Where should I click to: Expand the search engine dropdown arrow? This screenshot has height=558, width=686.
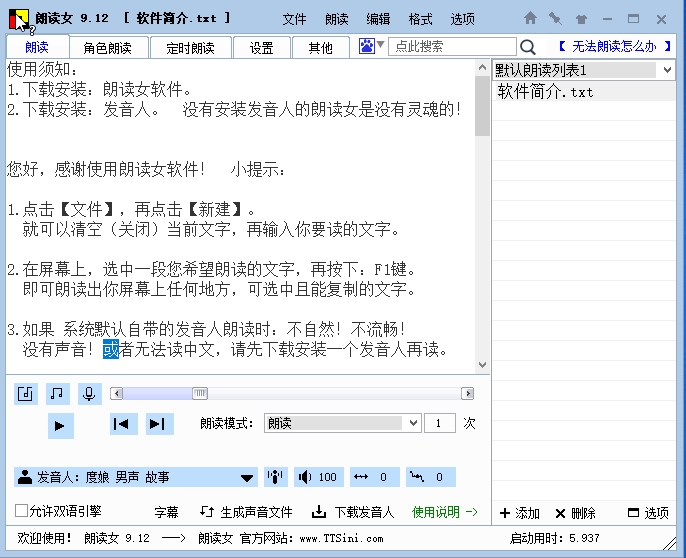coord(380,44)
